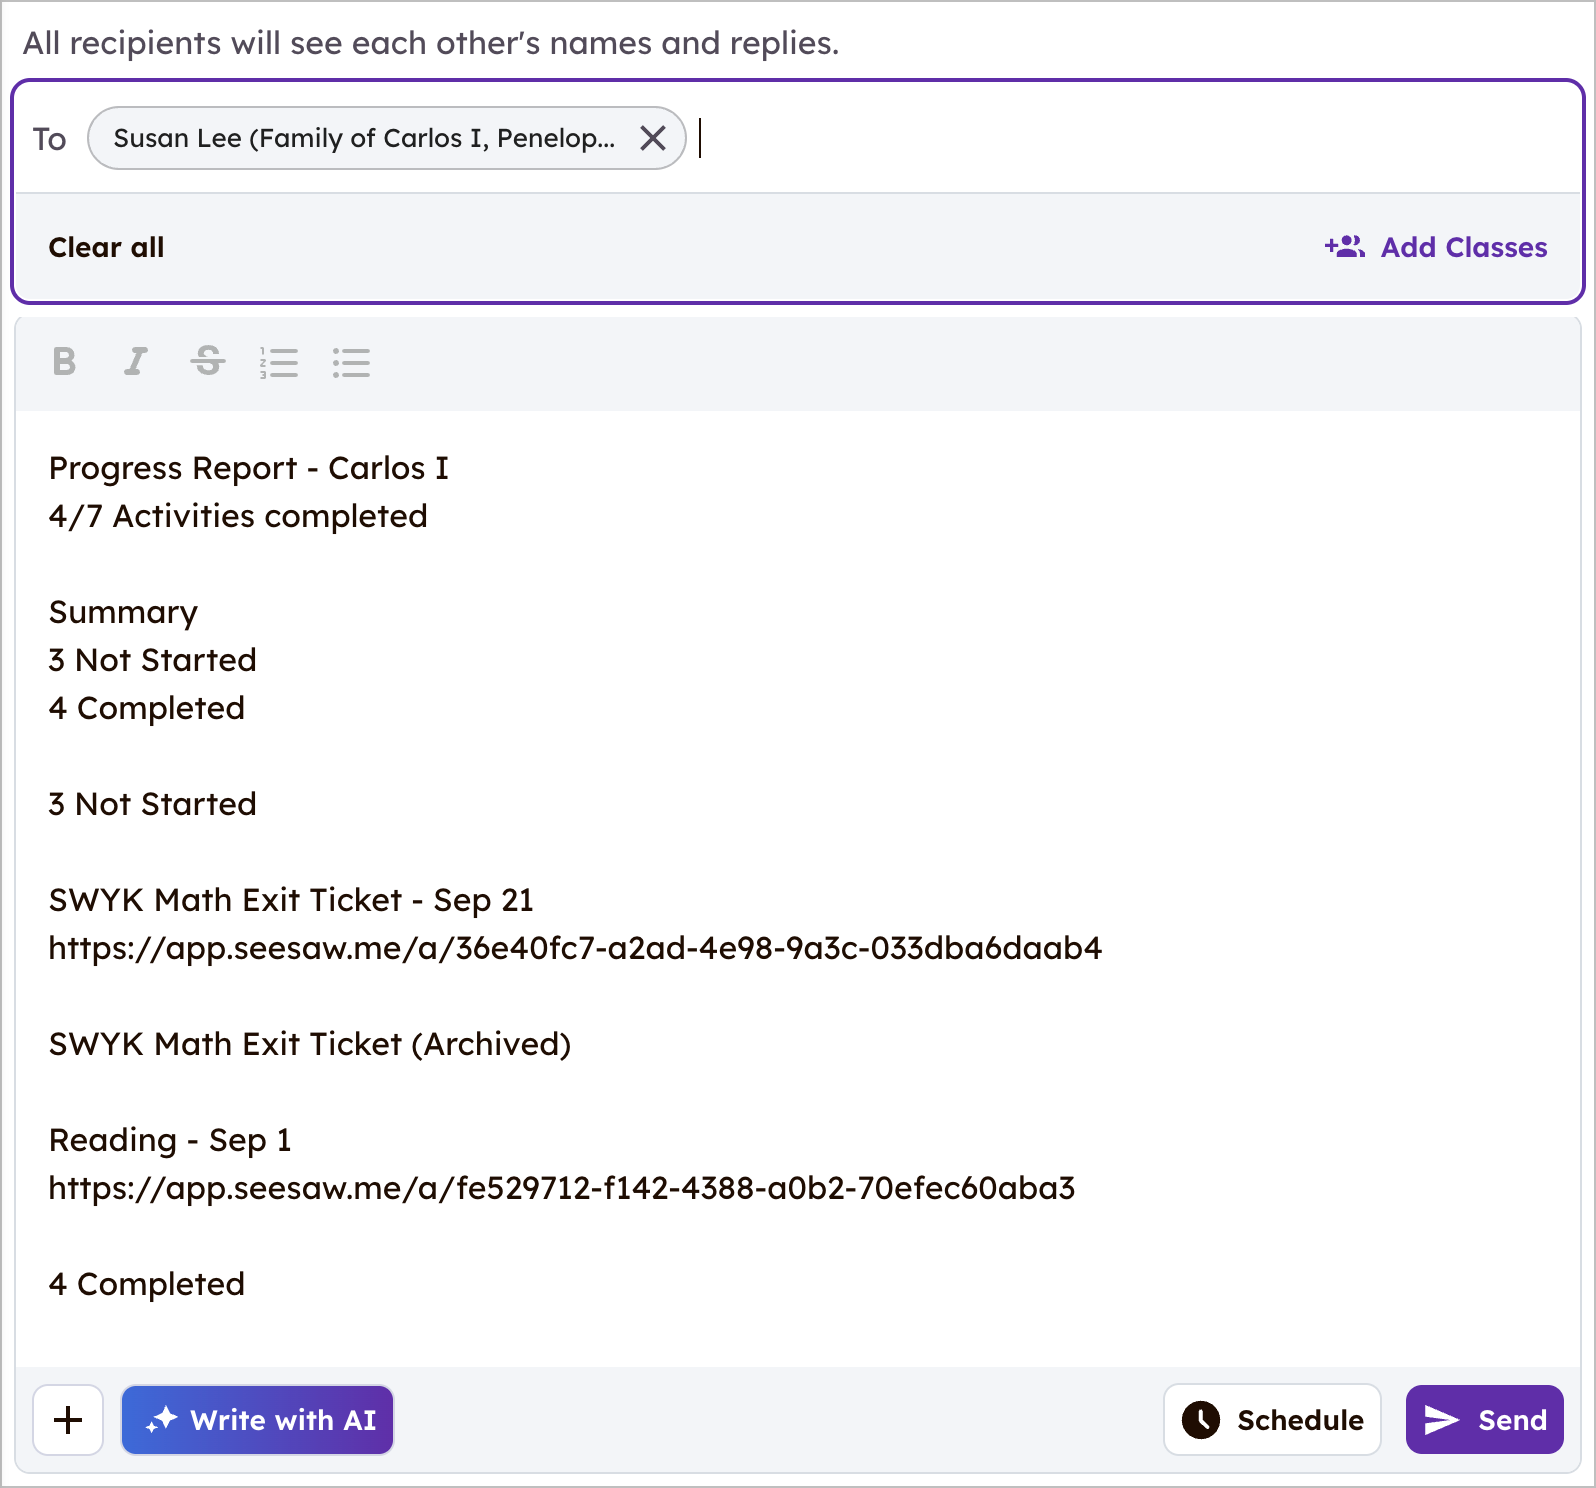Screen dimensions: 1596x1488
Task: Insert a bulleted list
Action: [x=351, y=362]
